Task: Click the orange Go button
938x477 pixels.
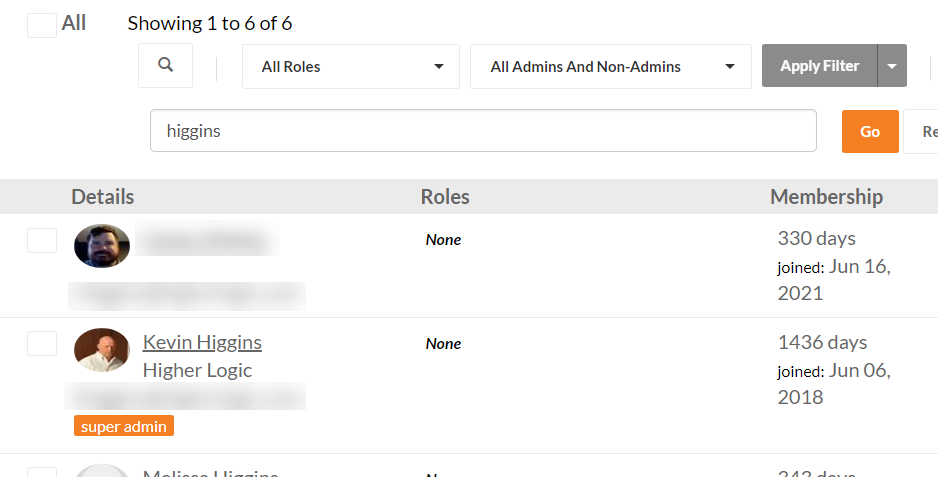Action: [870, 131]
